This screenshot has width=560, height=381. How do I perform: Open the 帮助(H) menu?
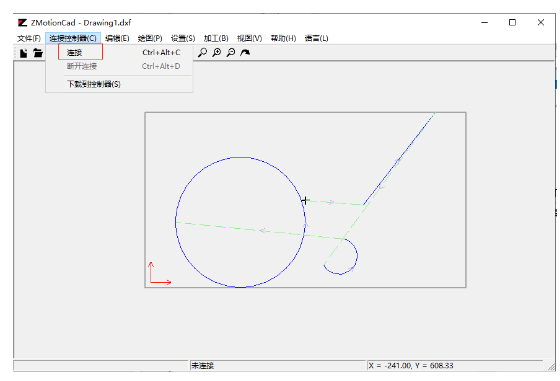pos(283,38)
